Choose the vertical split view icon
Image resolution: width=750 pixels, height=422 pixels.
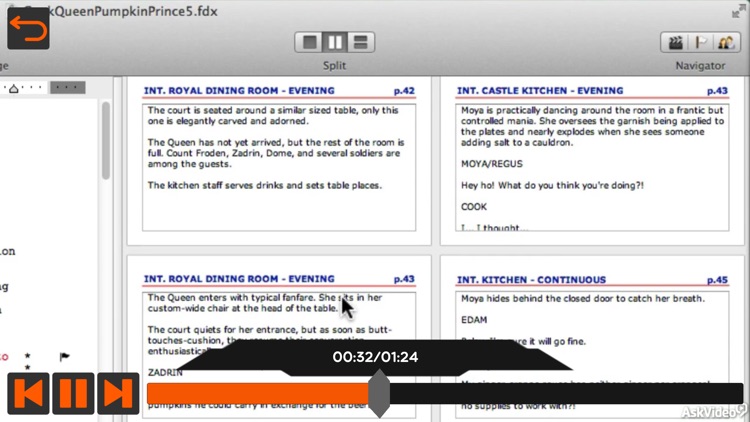(334, 43)
